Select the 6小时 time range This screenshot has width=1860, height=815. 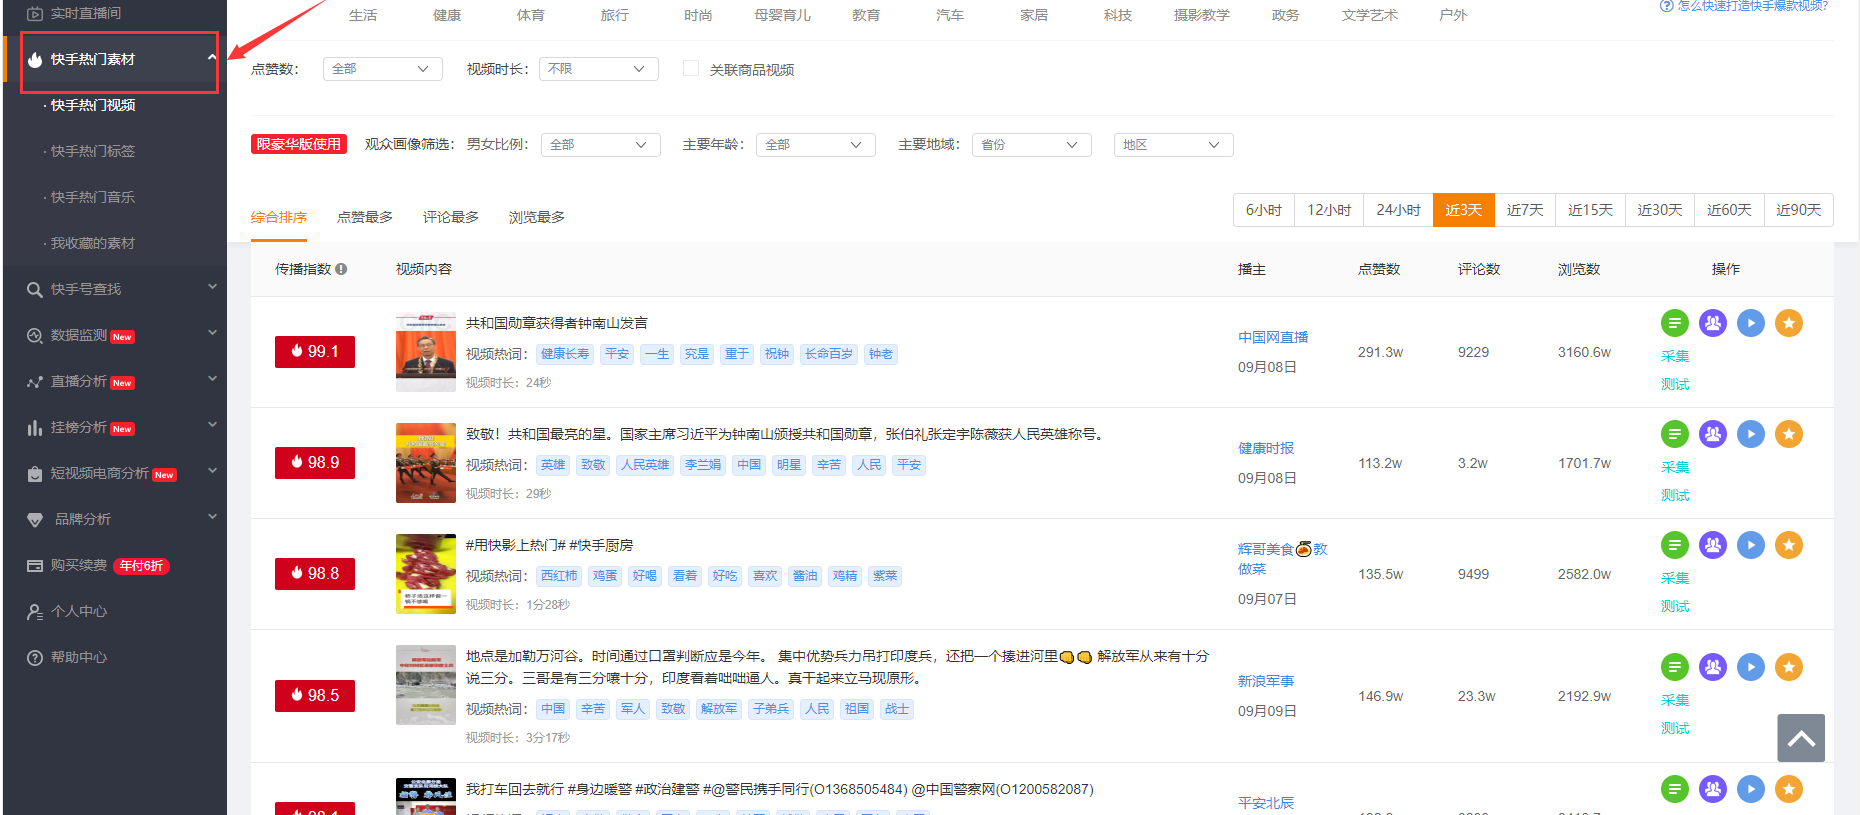[x=1264, y=210]
